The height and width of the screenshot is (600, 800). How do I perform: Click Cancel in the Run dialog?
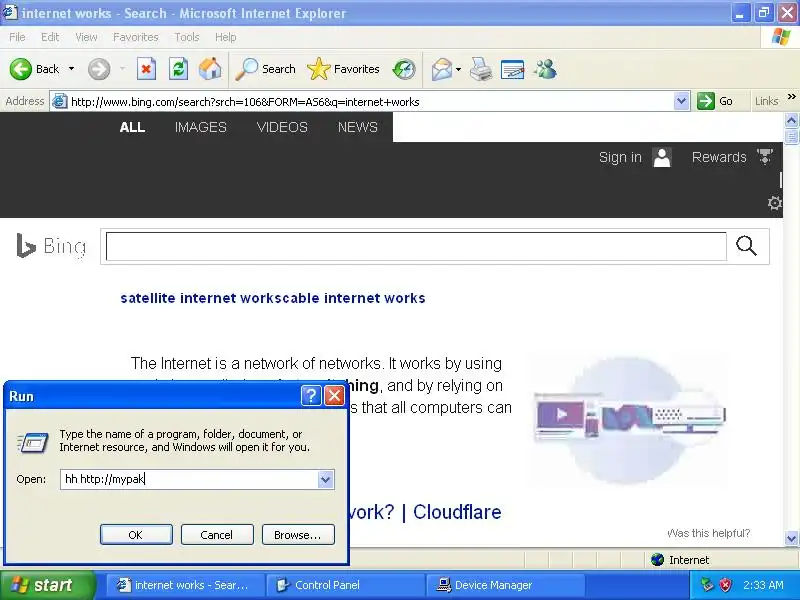coord(217,535)
